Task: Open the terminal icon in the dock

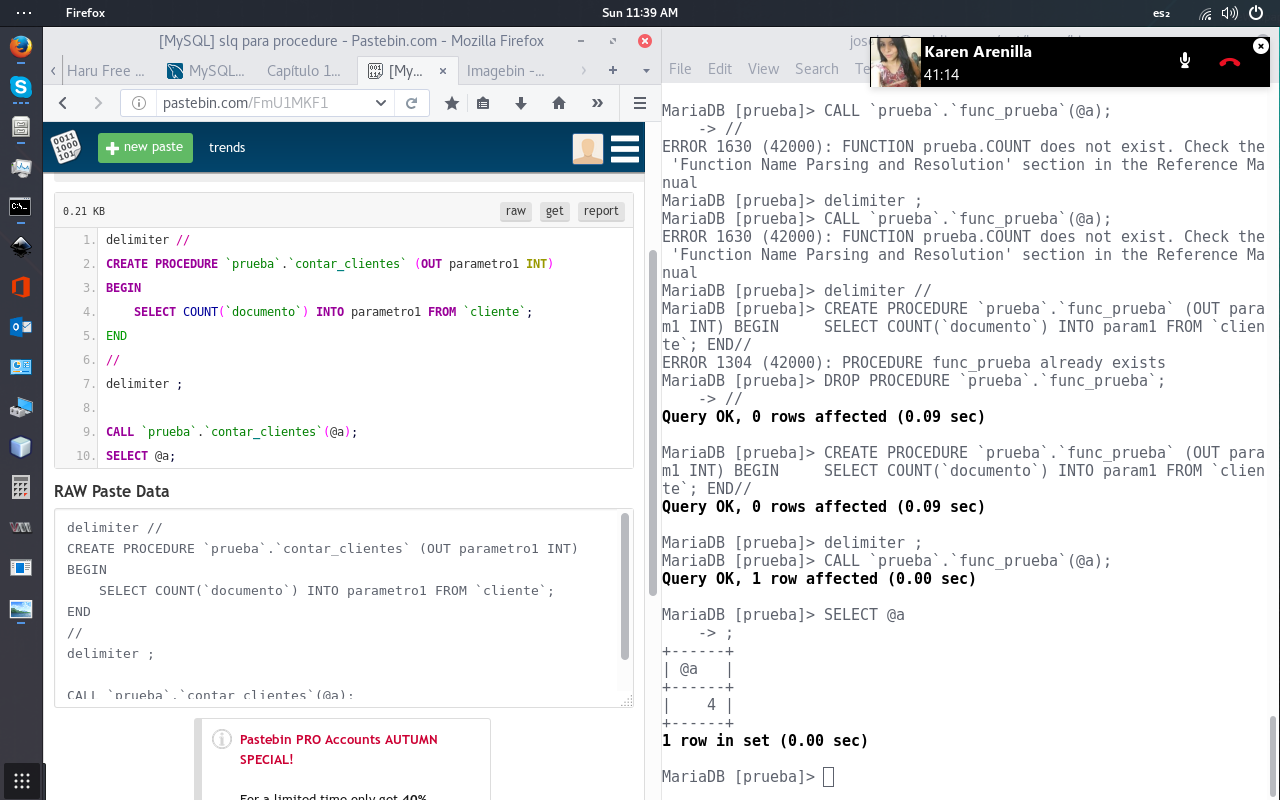Action: coord(20,207)
